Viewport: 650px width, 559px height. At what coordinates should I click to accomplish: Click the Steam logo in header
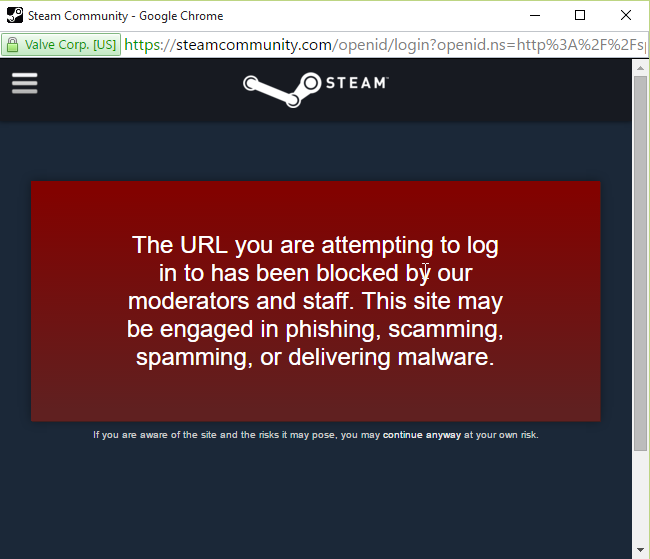tap(315, 90)
